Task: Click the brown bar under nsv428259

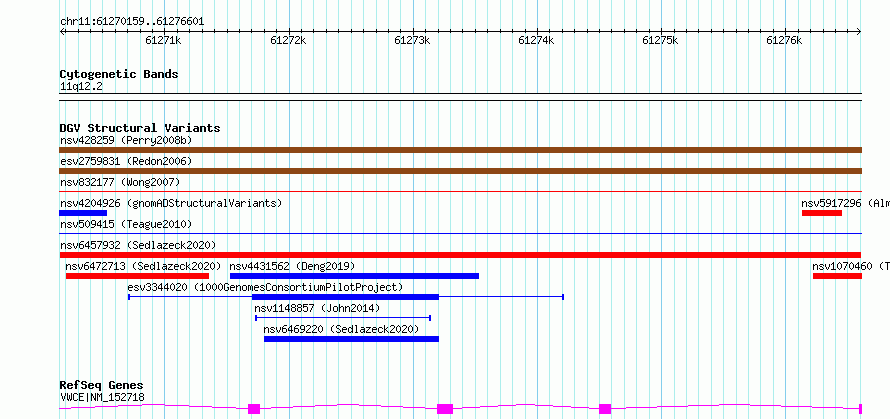Action: pyautogui.click(x=460, y=150)
